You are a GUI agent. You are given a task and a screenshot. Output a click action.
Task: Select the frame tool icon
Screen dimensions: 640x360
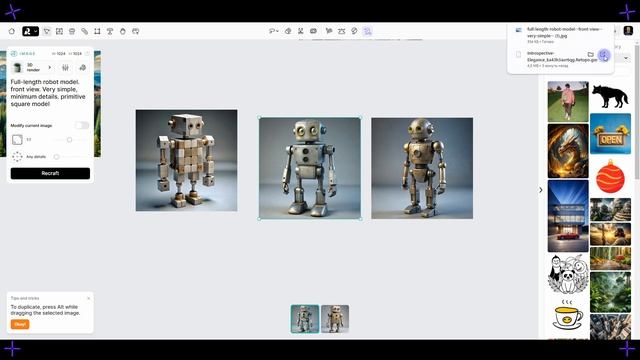97,31
